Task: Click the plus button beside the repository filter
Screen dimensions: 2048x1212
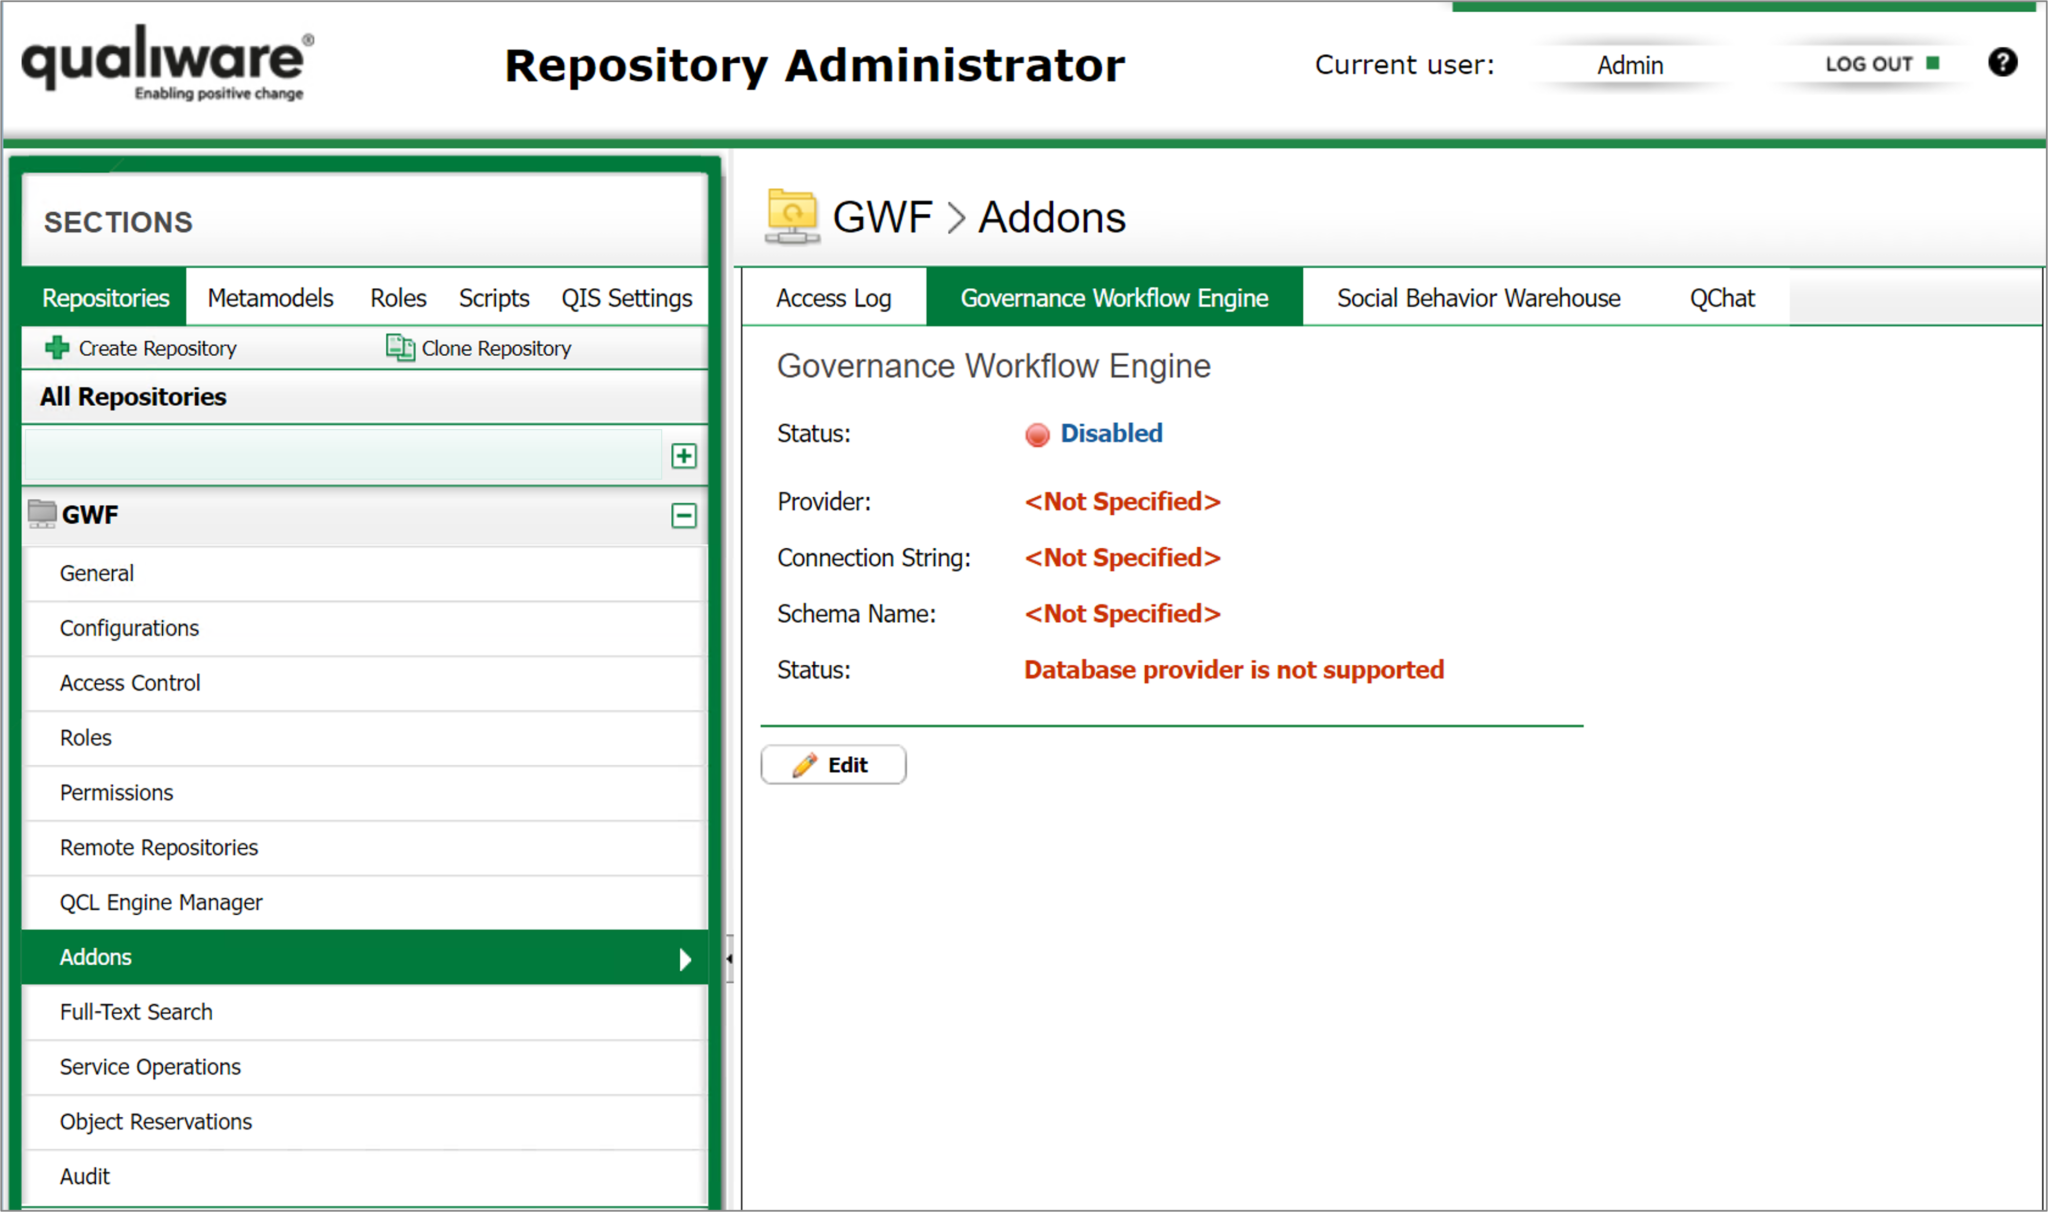Action: [684, 455]
